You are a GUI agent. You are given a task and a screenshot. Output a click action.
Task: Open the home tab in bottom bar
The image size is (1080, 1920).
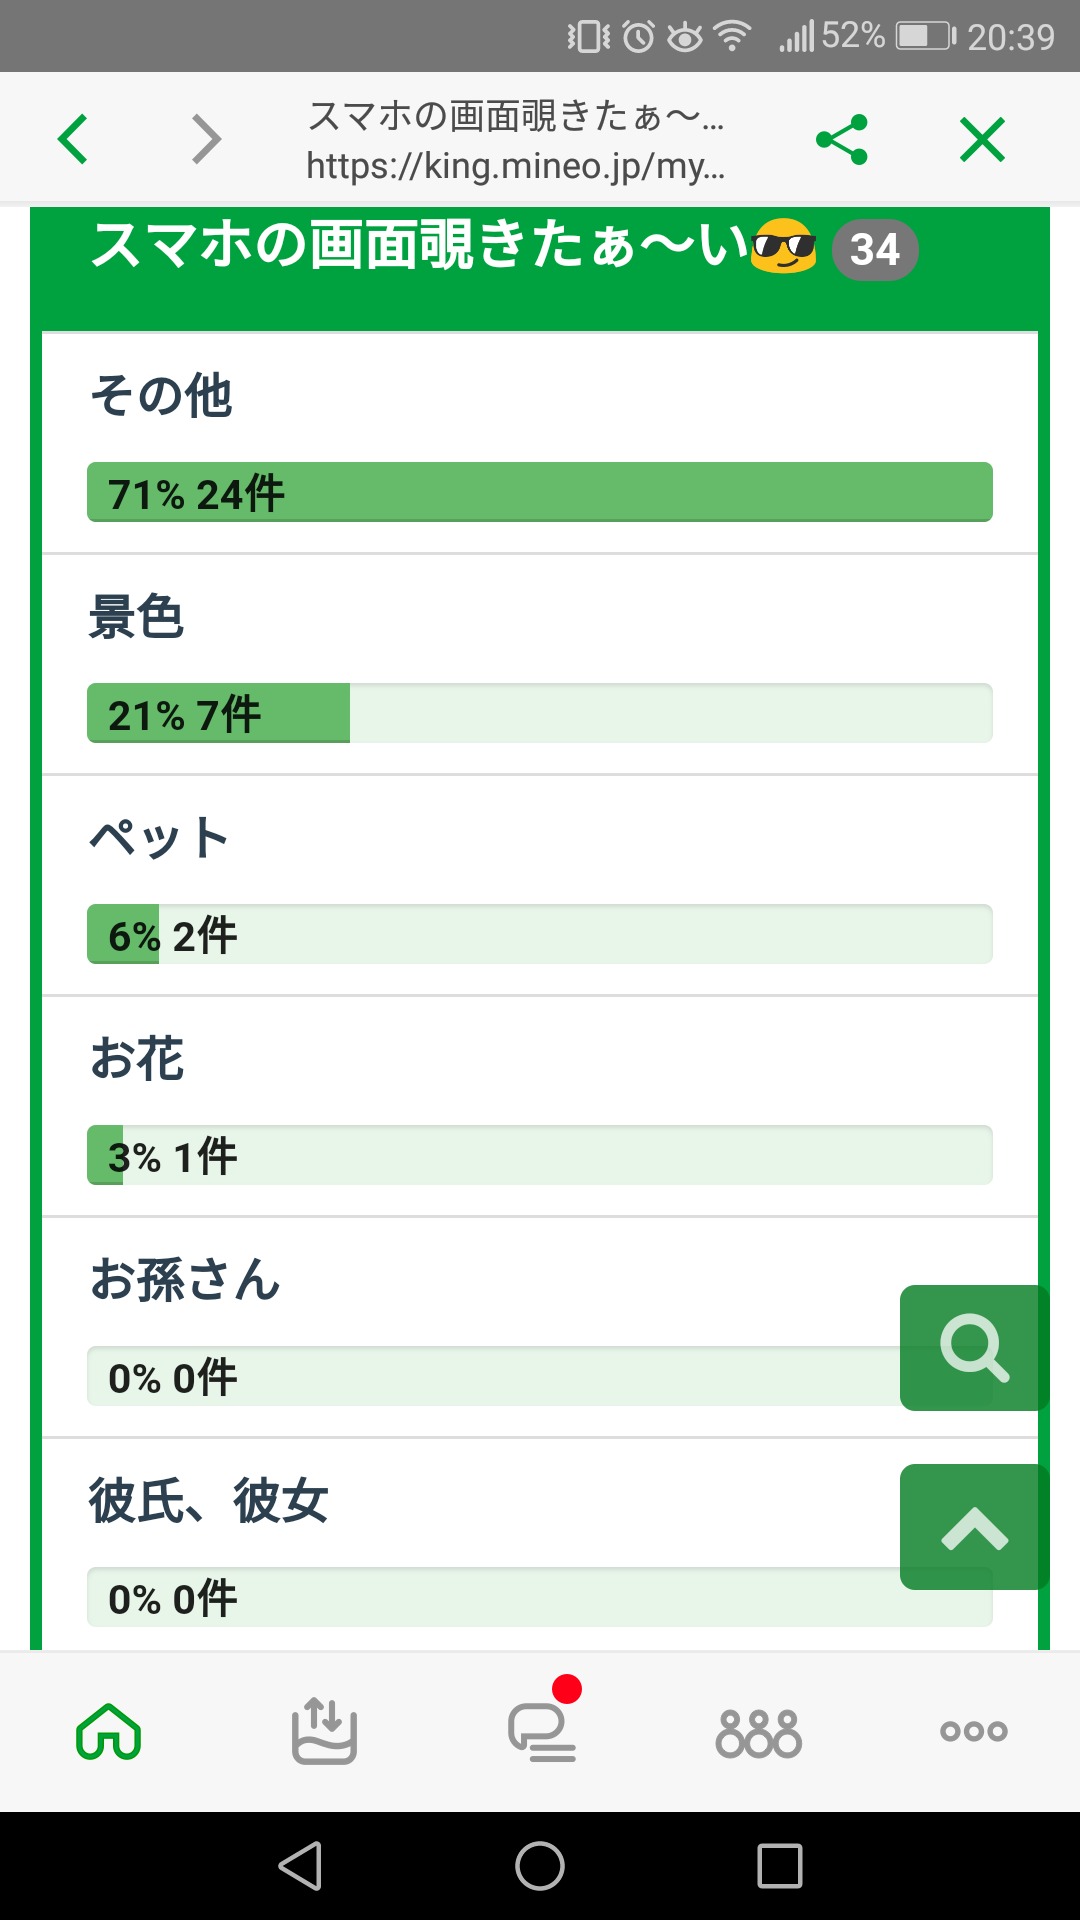click(108, 1731)
